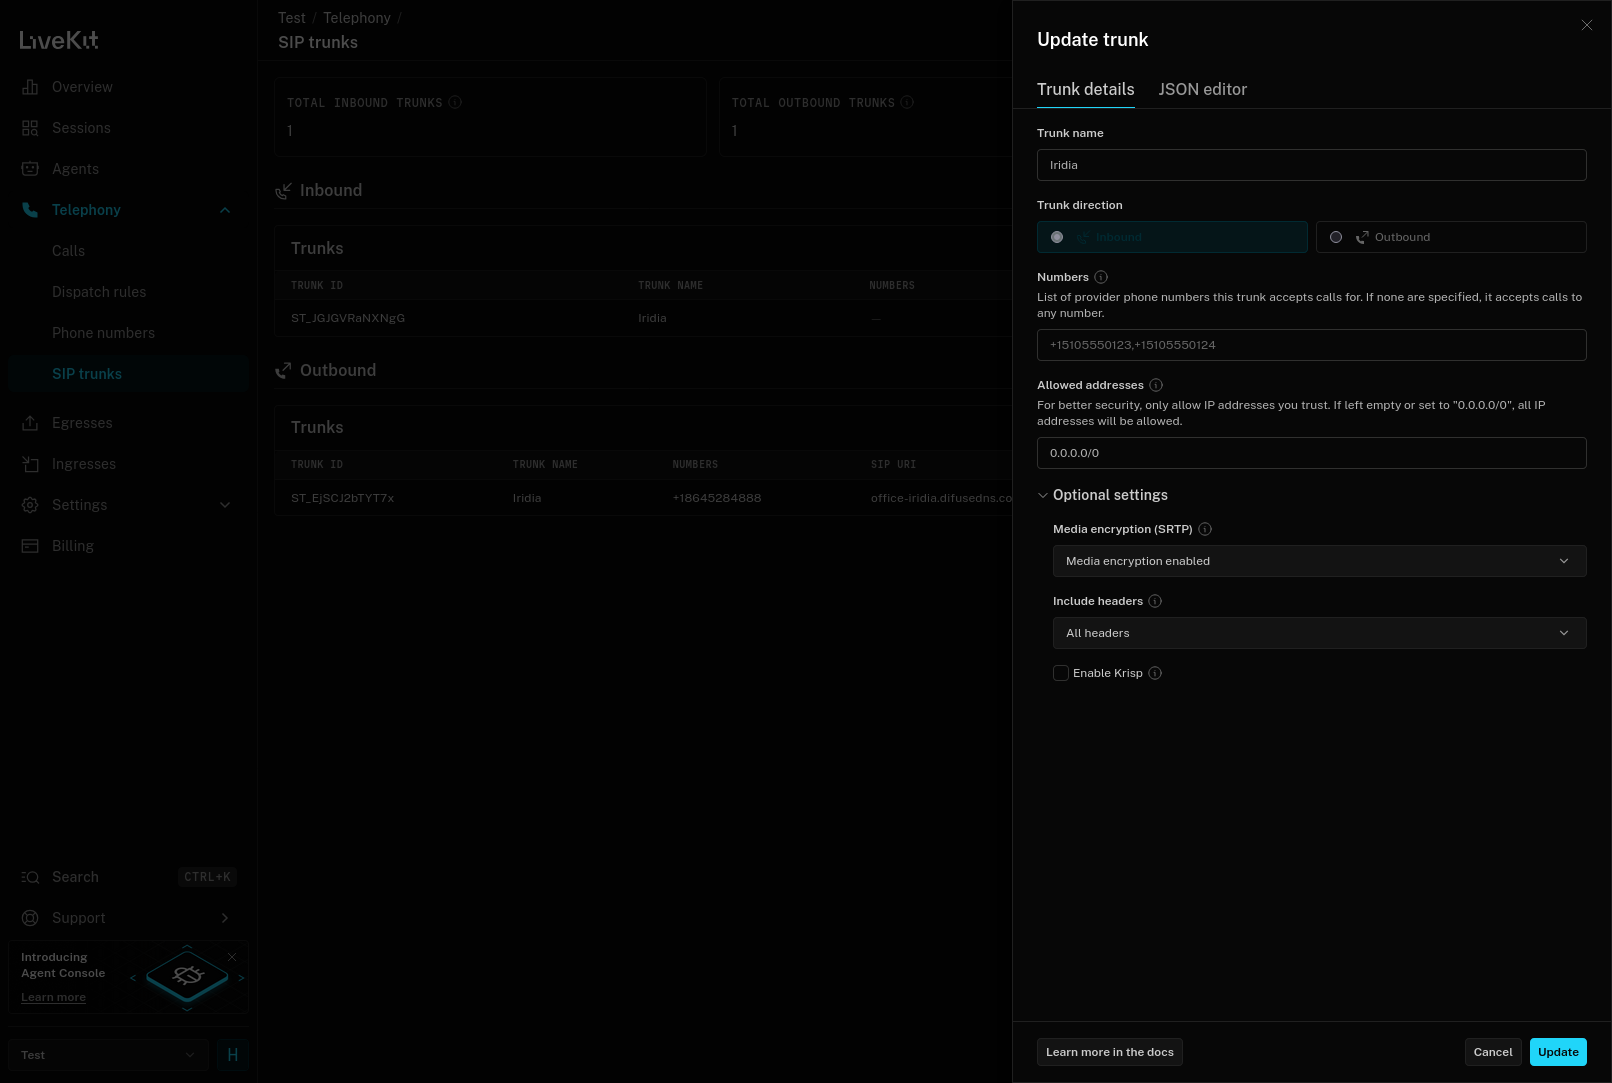The width and height of the screenshot is (1612, 1083).
Task: Click the Enable Krisp info icon
Action: [1155, 673]
